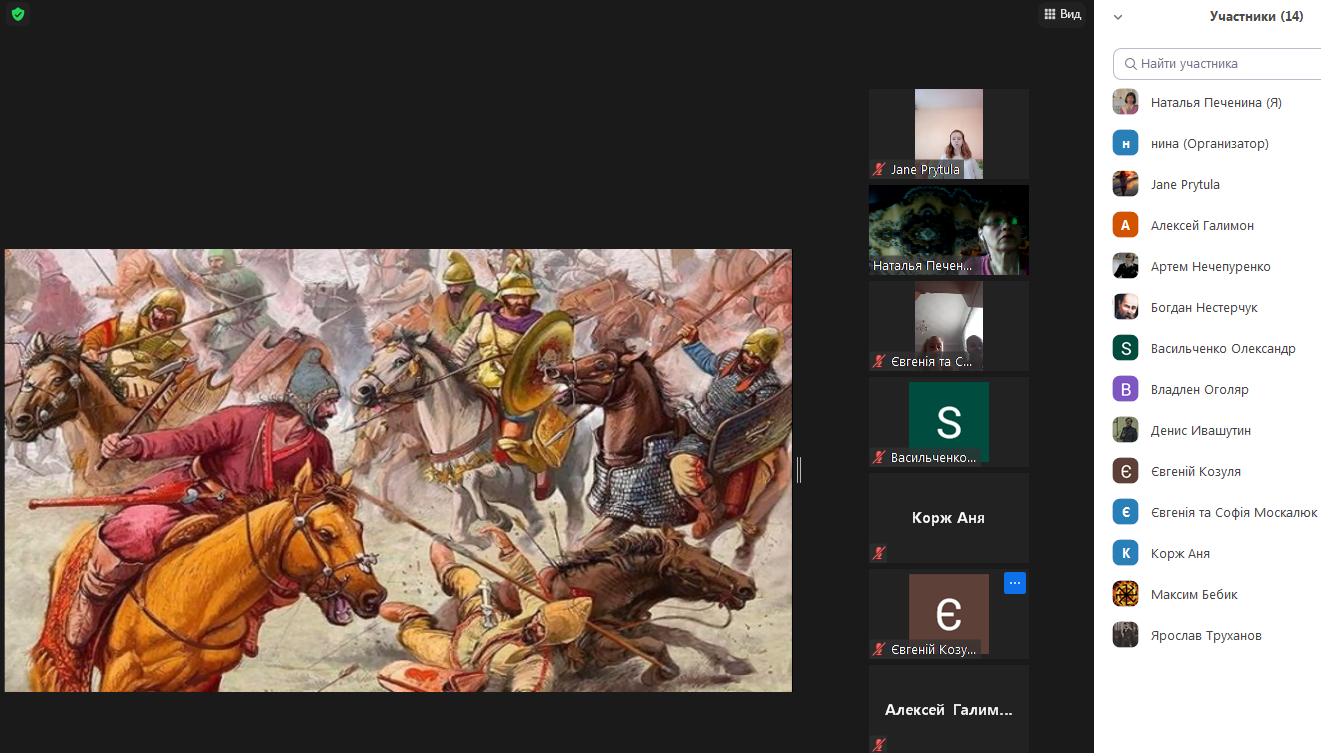Click muted microphone icon on Алексей Галим... tile

pyautogui.click(x=879, y=745)
